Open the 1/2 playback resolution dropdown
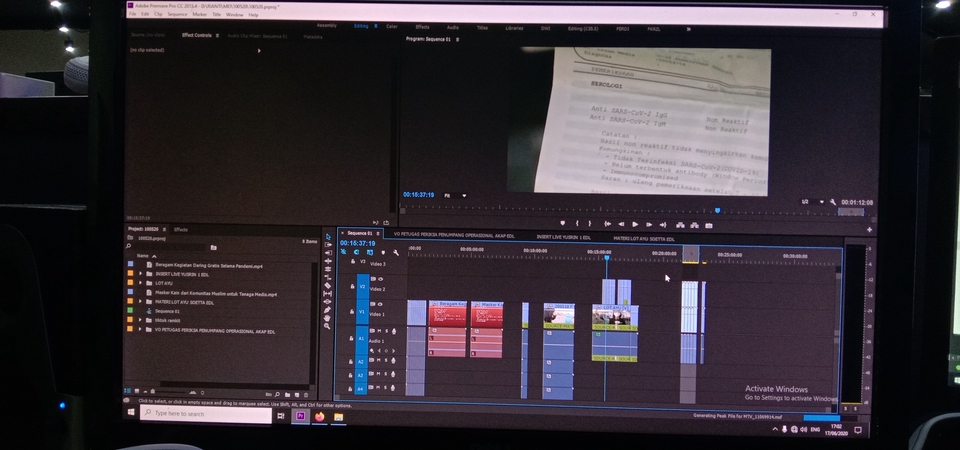The height and width of the screenshot is (450, 960). click(x=813, y=202)
